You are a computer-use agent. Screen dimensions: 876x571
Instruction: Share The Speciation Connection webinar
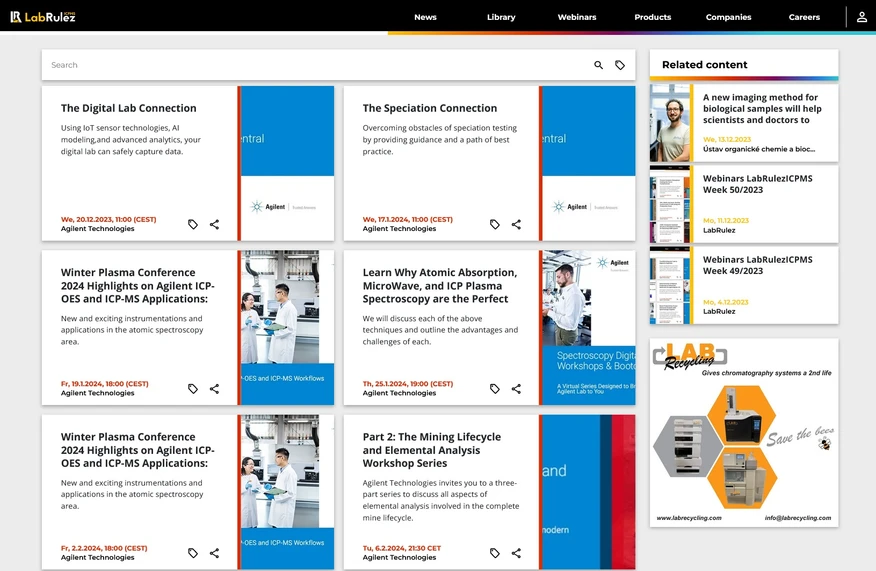point(516,224)
